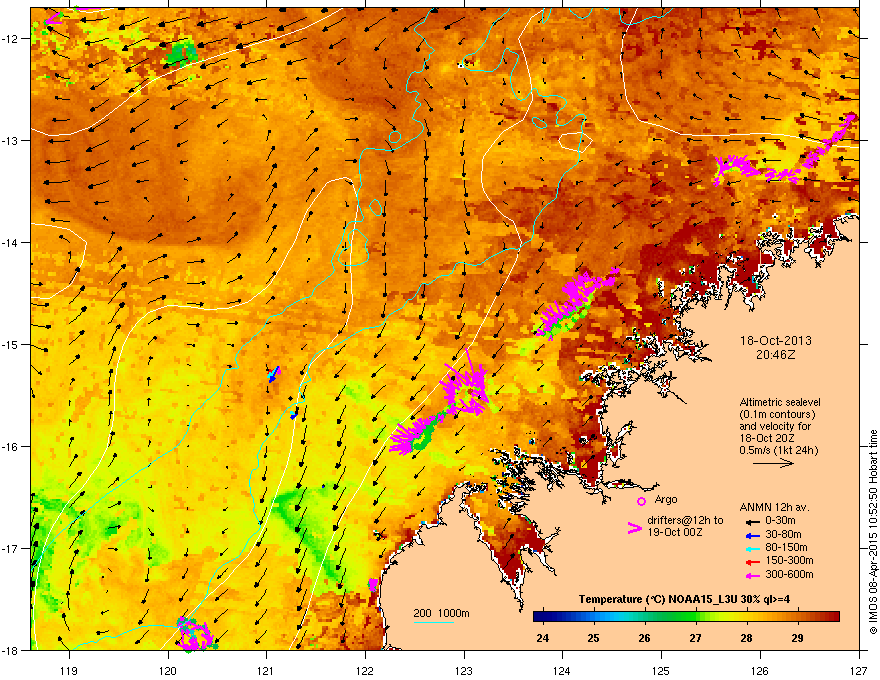Click the blue-cyan current arrow near 121°E, -15.3
The width and height of the screenshot is (880, 680).
273,374
